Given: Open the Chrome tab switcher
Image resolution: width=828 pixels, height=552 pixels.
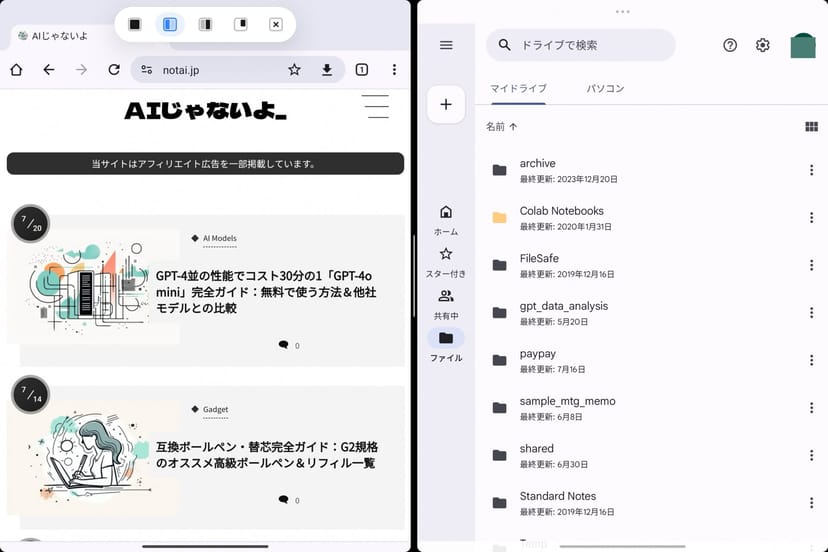Looking at the screenshot, I should (362, 70).
